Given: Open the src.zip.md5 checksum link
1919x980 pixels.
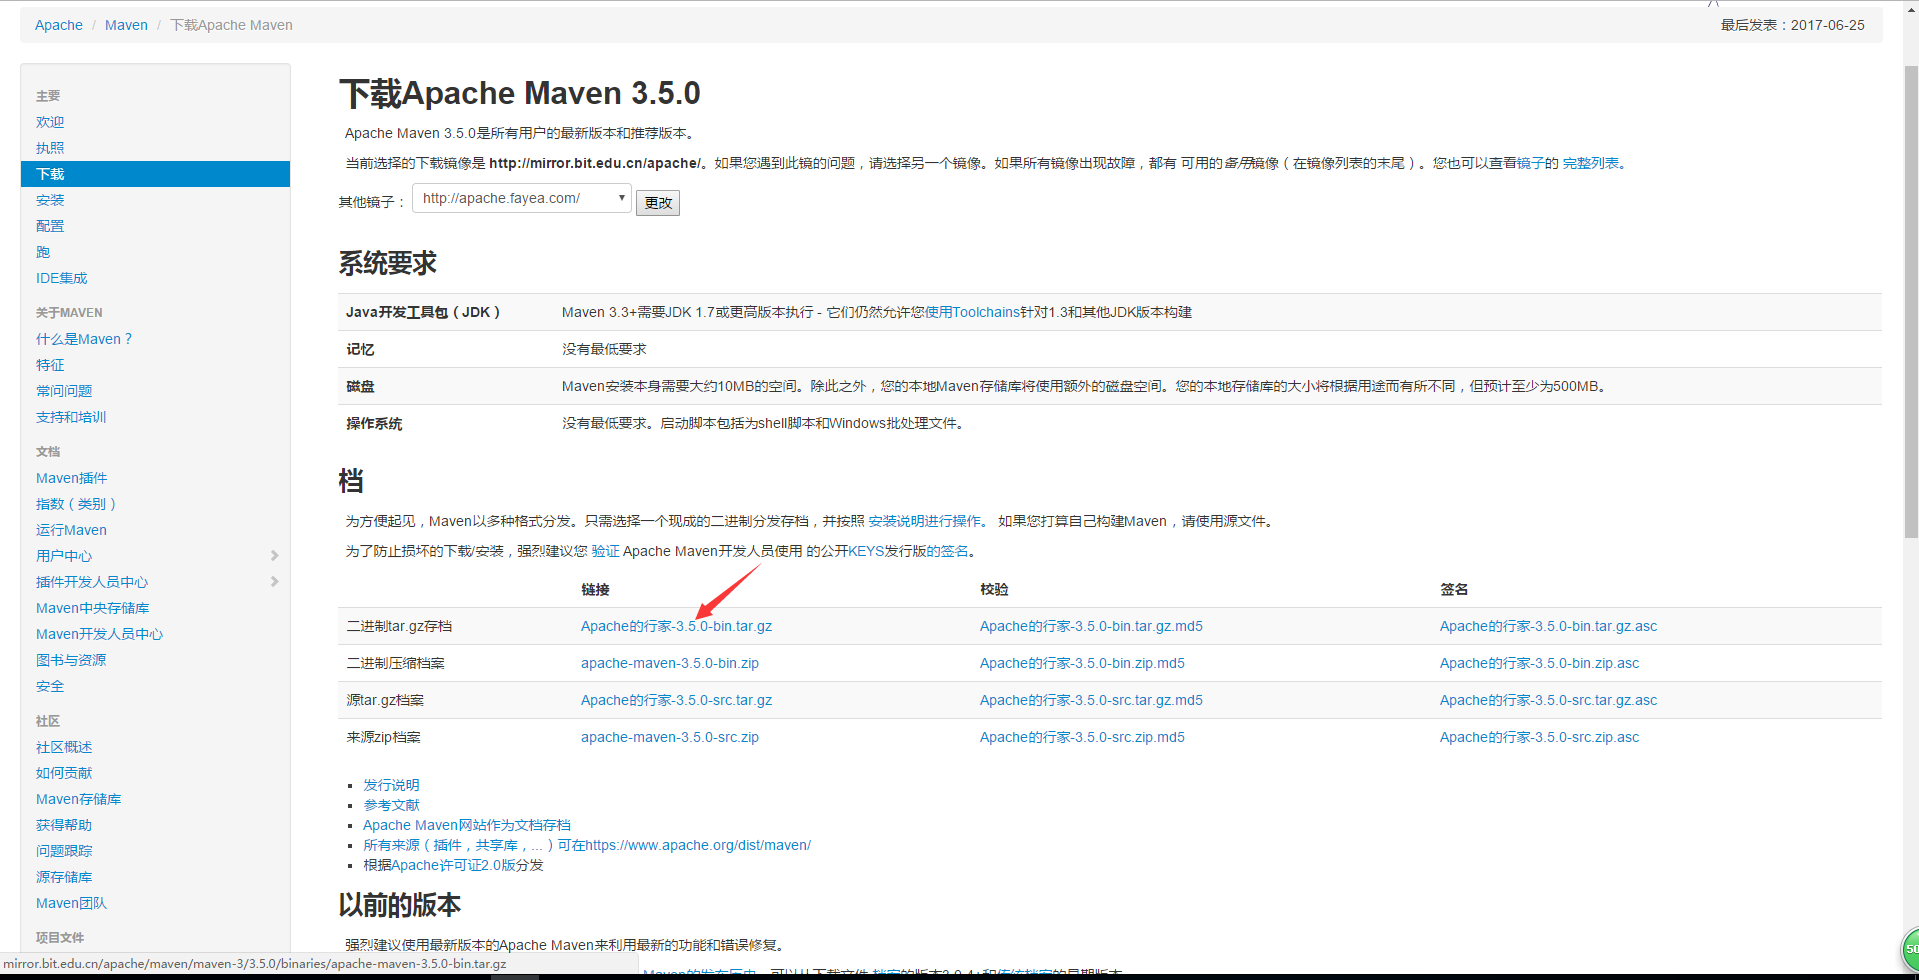Looking at the screenshot, I should 1082,737.
